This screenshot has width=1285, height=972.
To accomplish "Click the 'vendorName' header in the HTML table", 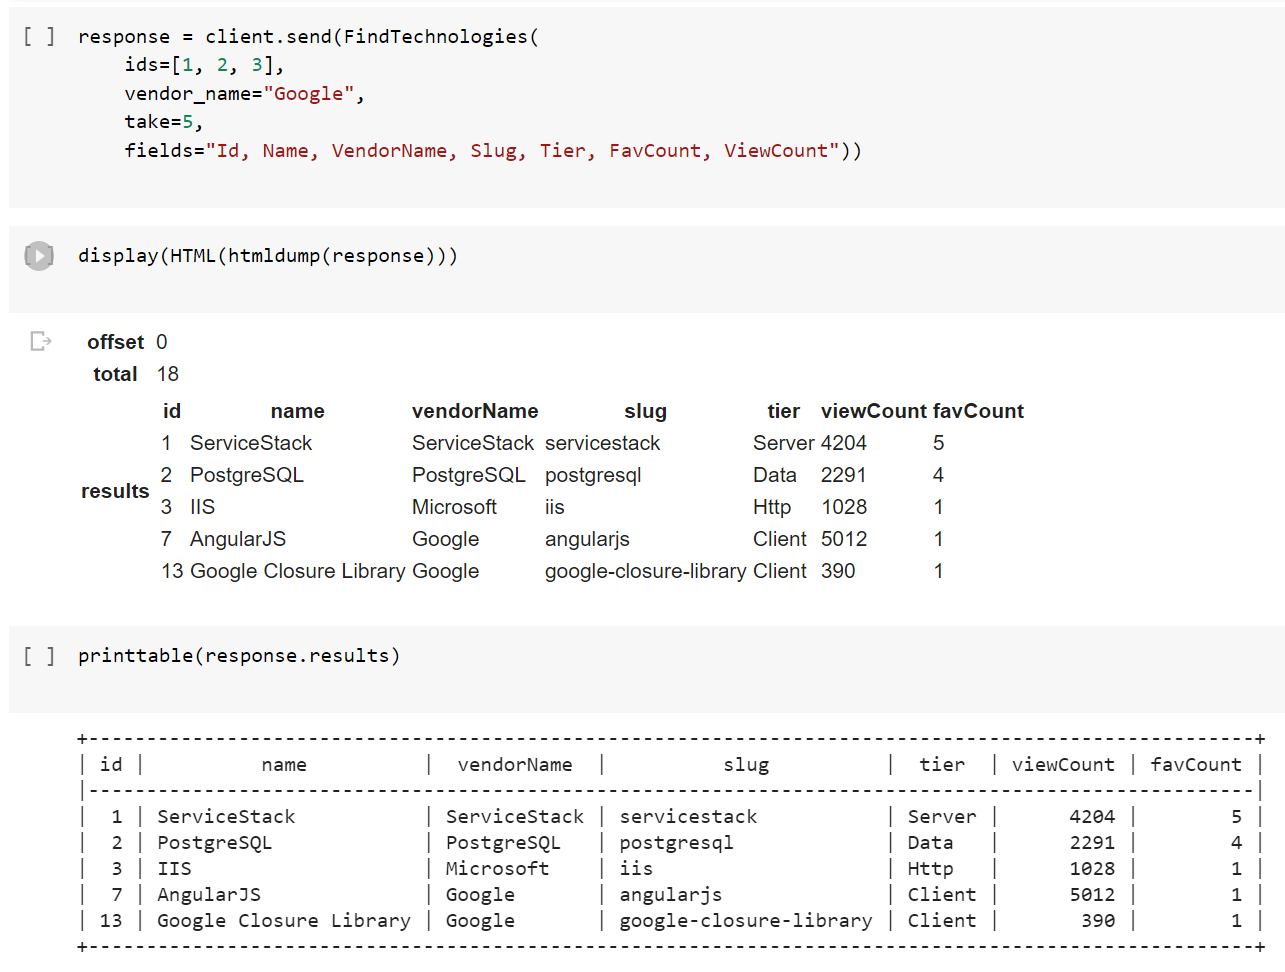I will pyautogui.click(x=475, y=411).
